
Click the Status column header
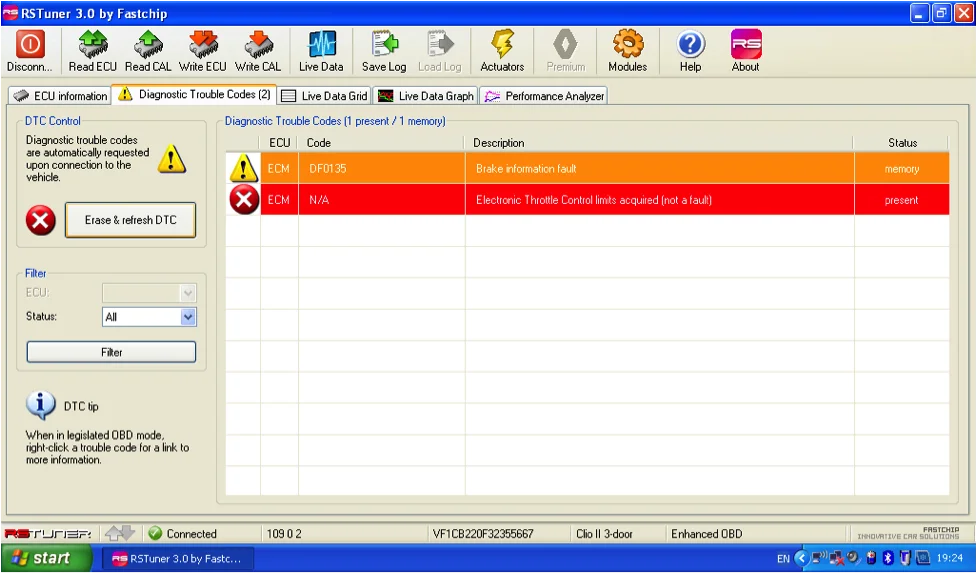902,143
